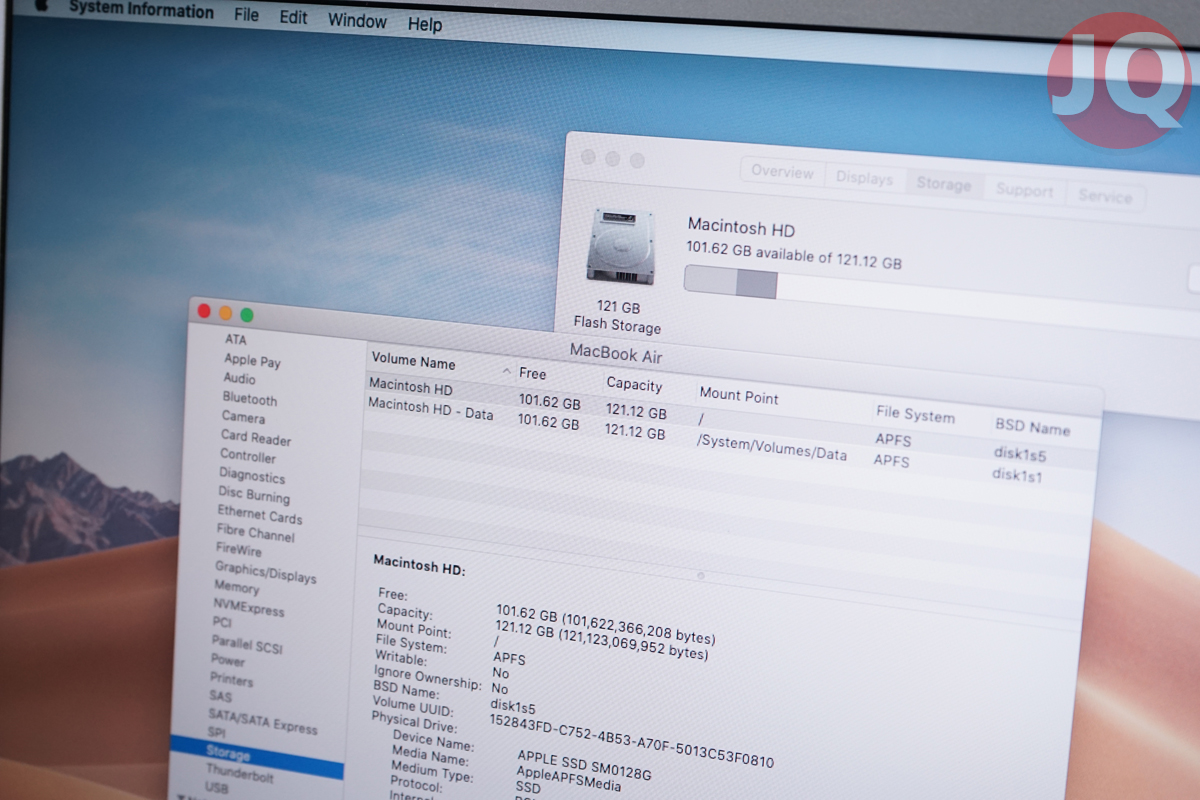Select Controller in the sidebar
The width and height of the screenshot is (1200, 800).
tap(248, 456)
